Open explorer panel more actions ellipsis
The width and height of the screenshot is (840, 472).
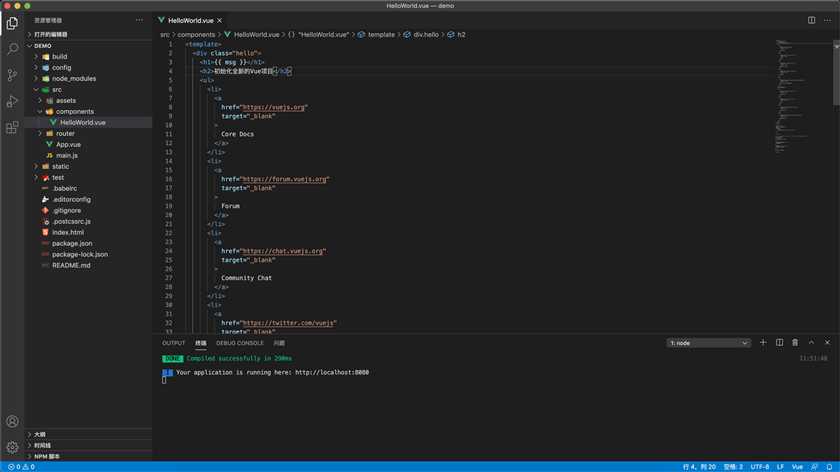(139, 20)
